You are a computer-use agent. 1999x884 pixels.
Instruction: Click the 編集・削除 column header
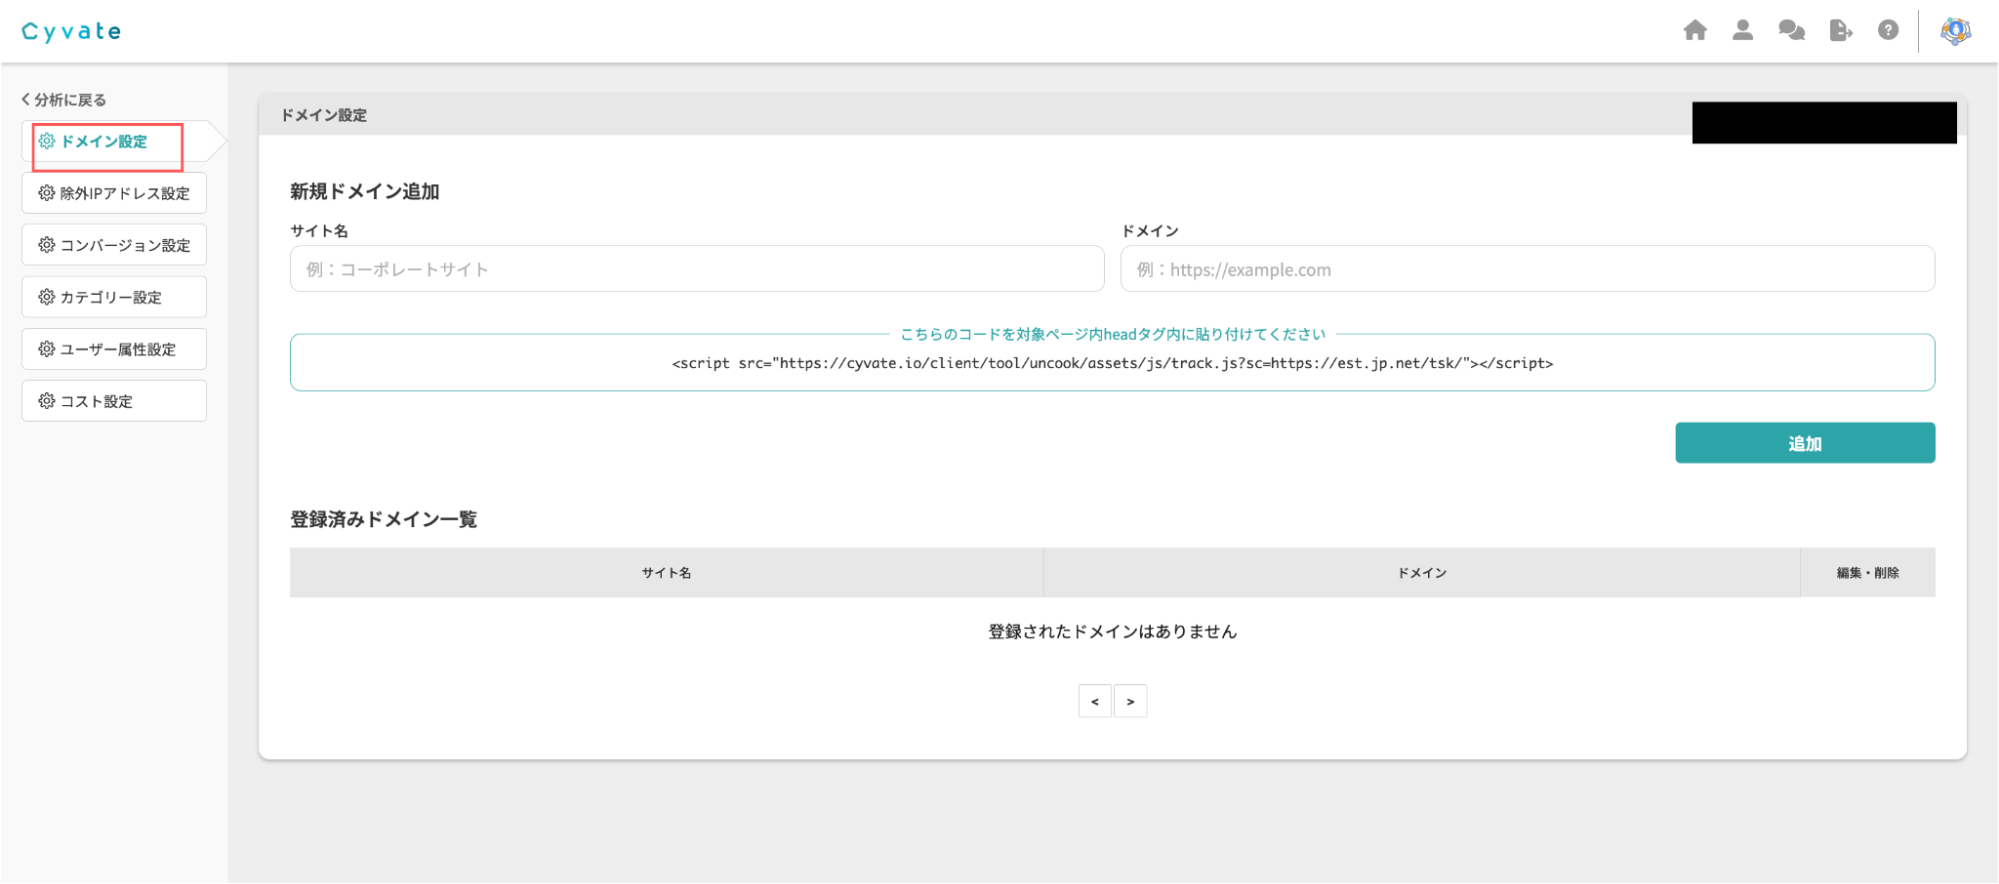coord(1868,573)
